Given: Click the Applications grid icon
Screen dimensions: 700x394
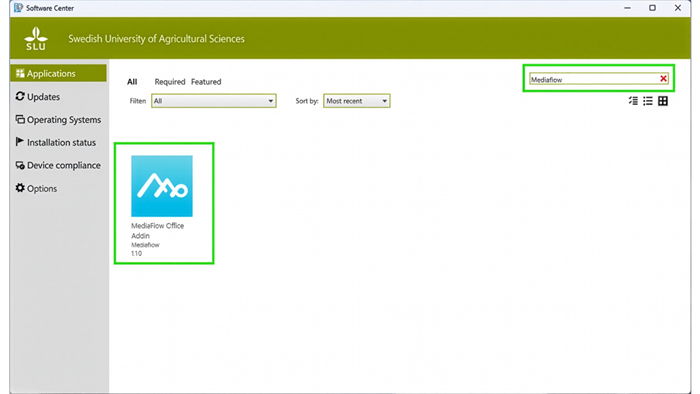Looking at the screenshot, I should (20, 73).
